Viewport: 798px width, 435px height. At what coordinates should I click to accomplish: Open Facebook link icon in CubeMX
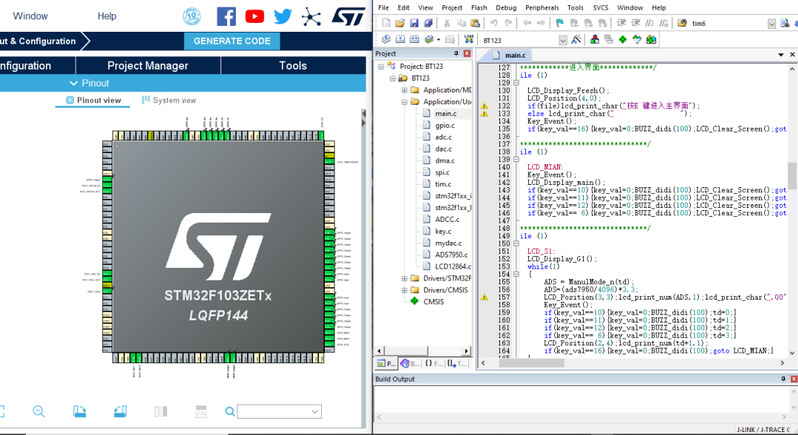[226, 16]
